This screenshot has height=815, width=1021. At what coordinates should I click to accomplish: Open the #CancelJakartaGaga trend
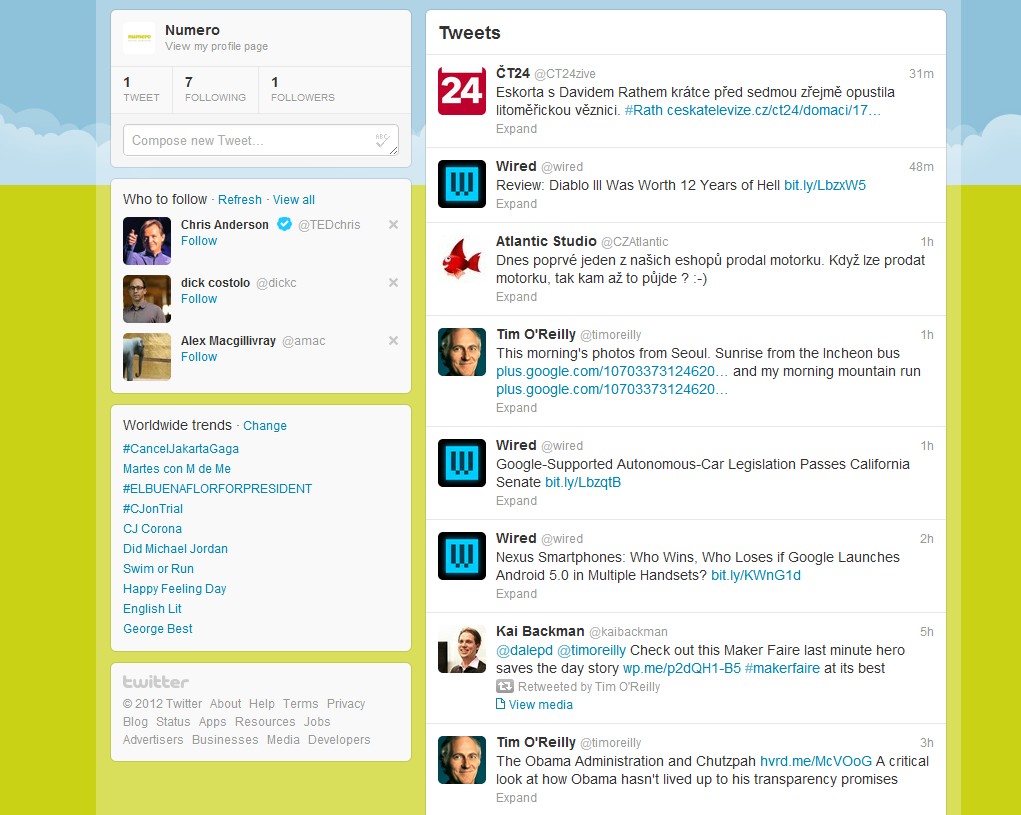[181, 449]
